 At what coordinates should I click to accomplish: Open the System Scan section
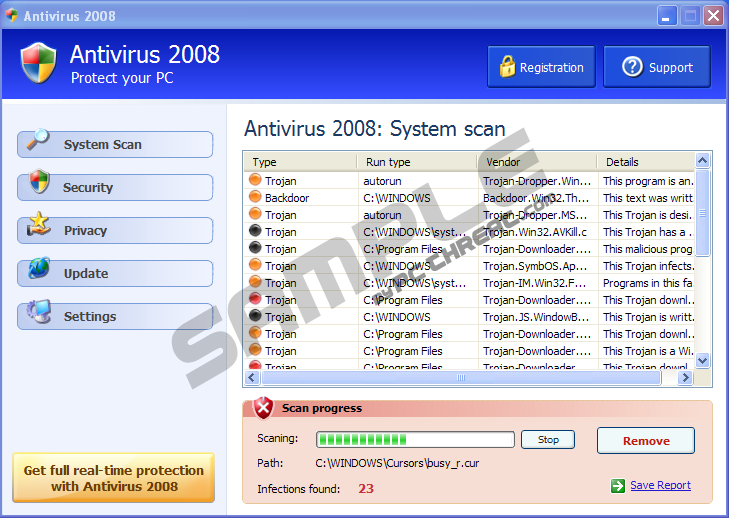(115, 145)
